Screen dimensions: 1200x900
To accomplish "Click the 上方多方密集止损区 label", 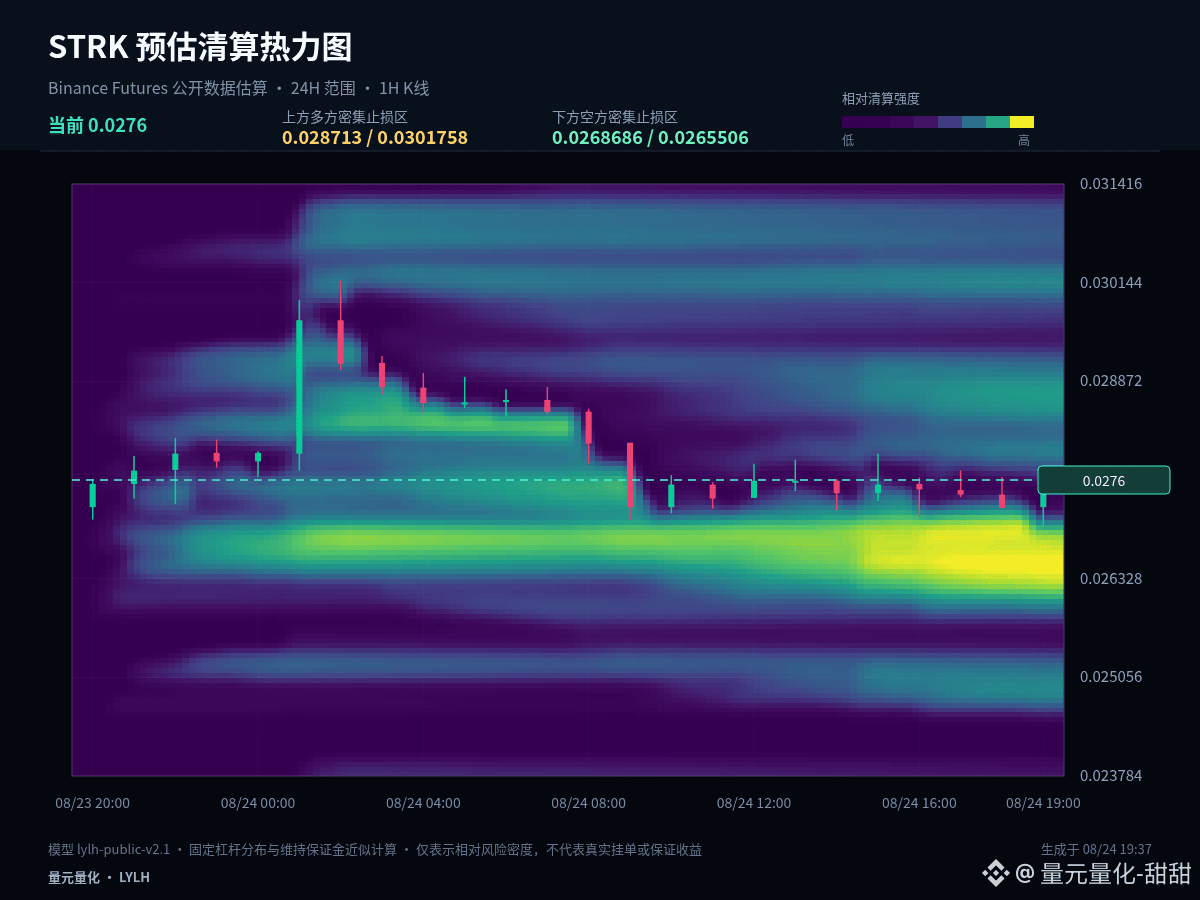I will click(345, 117).
